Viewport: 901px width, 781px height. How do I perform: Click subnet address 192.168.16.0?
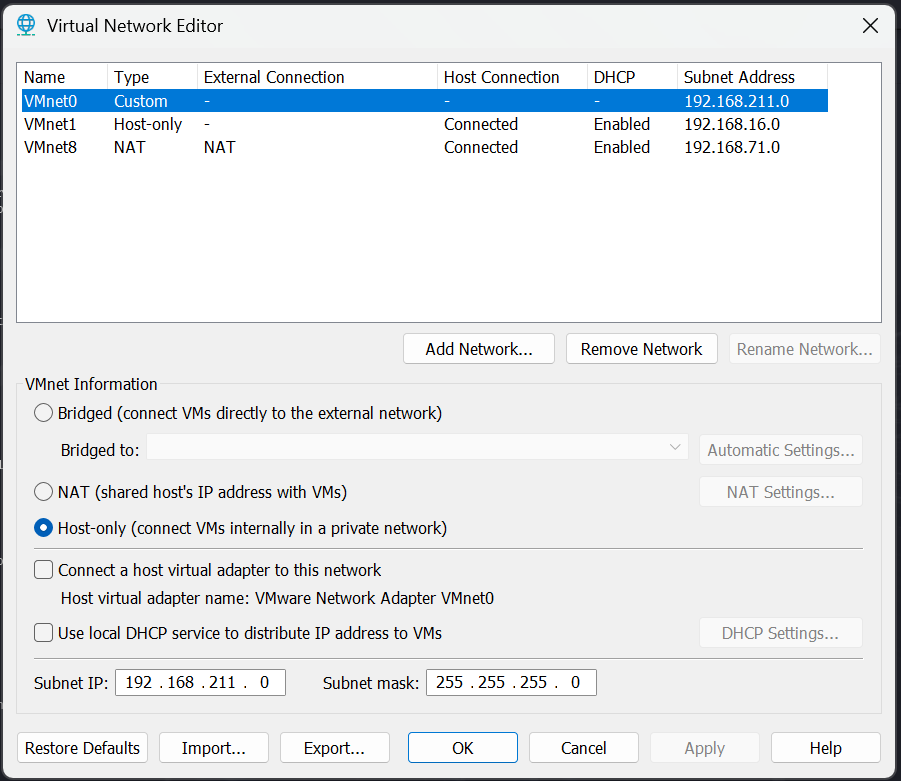point(731,124)
